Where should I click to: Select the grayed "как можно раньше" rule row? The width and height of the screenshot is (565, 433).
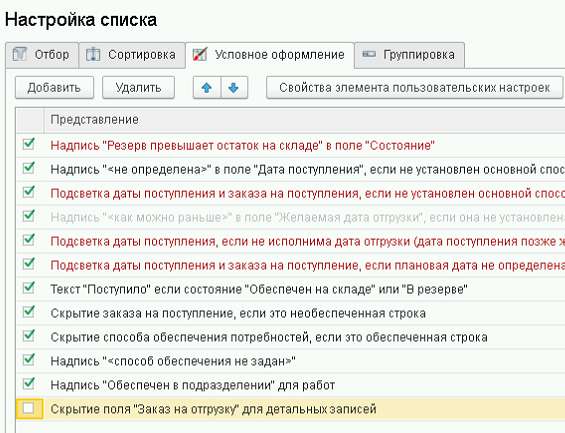click(290, 217)
